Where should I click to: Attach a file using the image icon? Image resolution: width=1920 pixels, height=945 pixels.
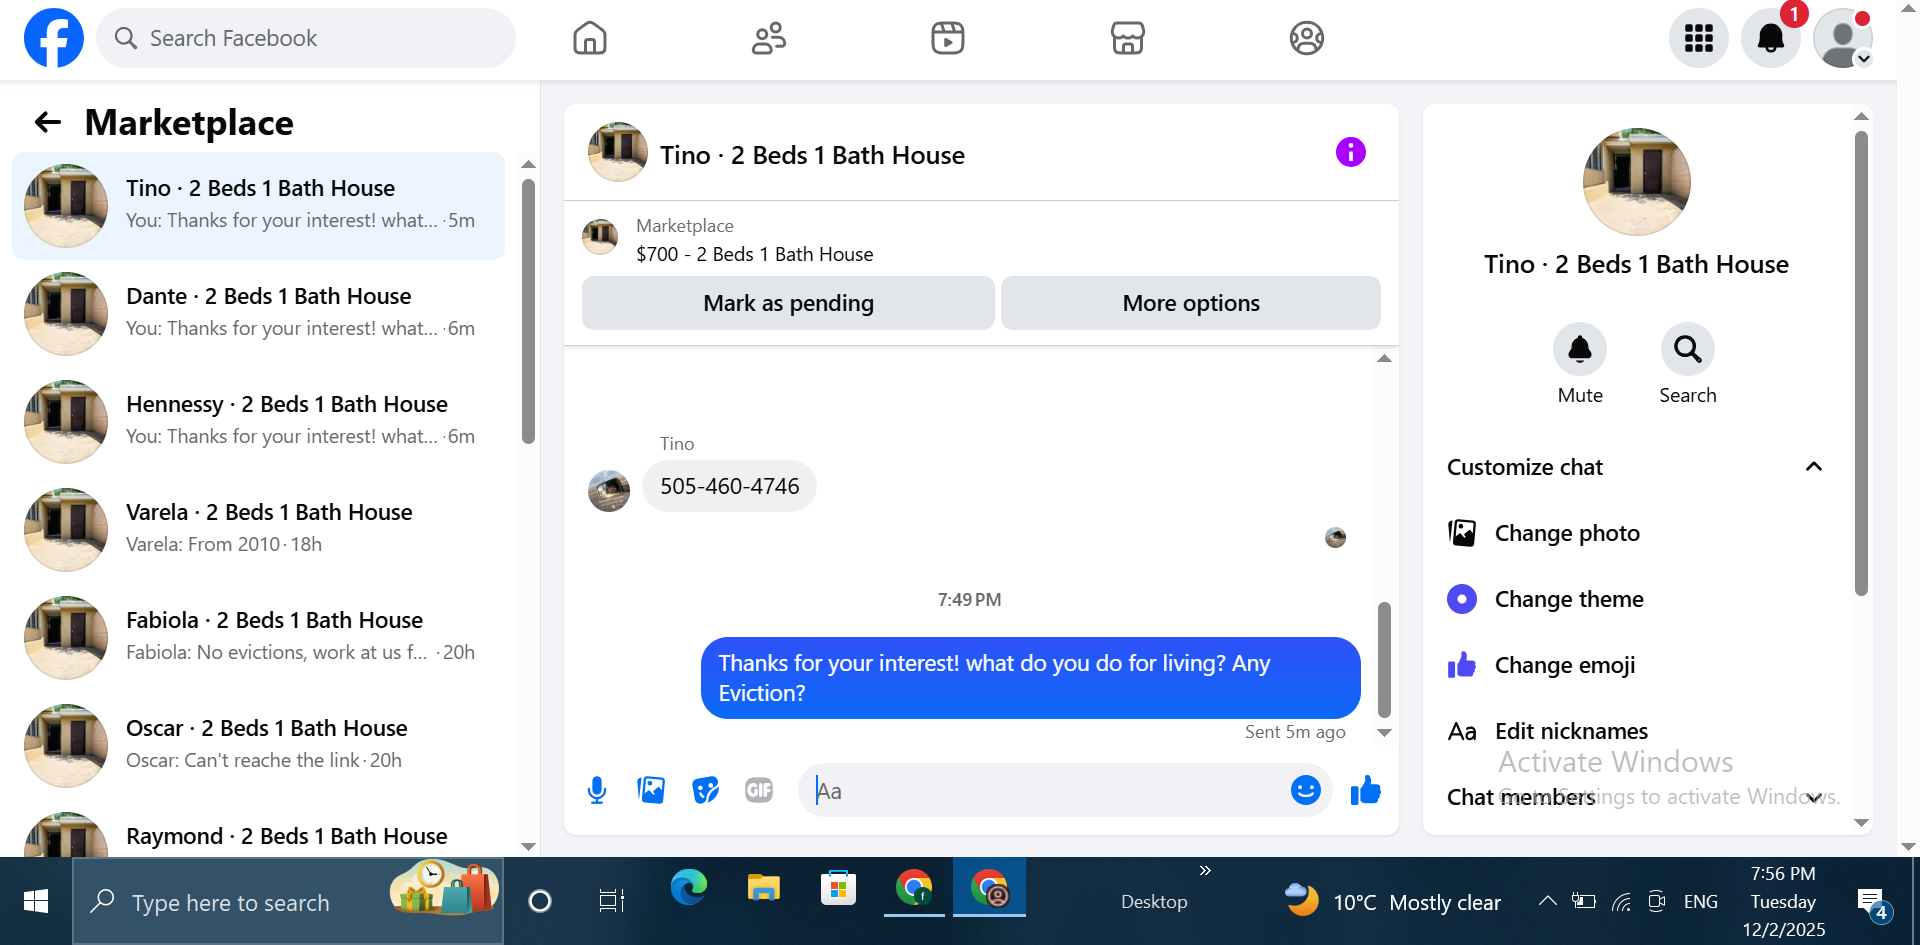tap(651, 790)
